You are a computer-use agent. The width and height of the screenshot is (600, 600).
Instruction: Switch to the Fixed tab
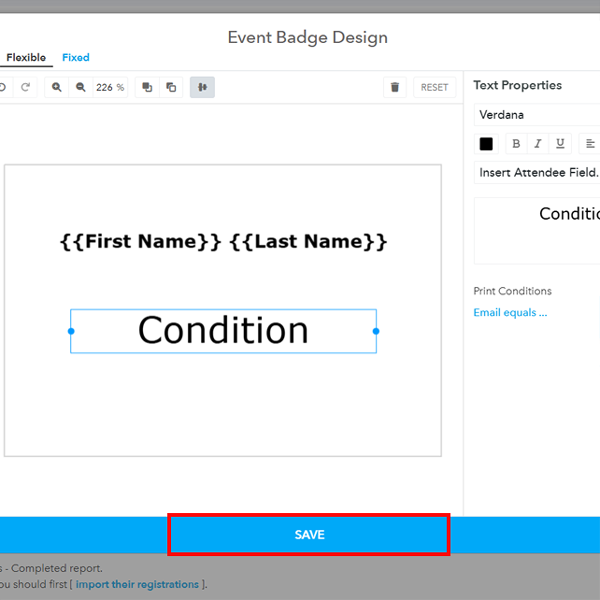tap(76, 58)
